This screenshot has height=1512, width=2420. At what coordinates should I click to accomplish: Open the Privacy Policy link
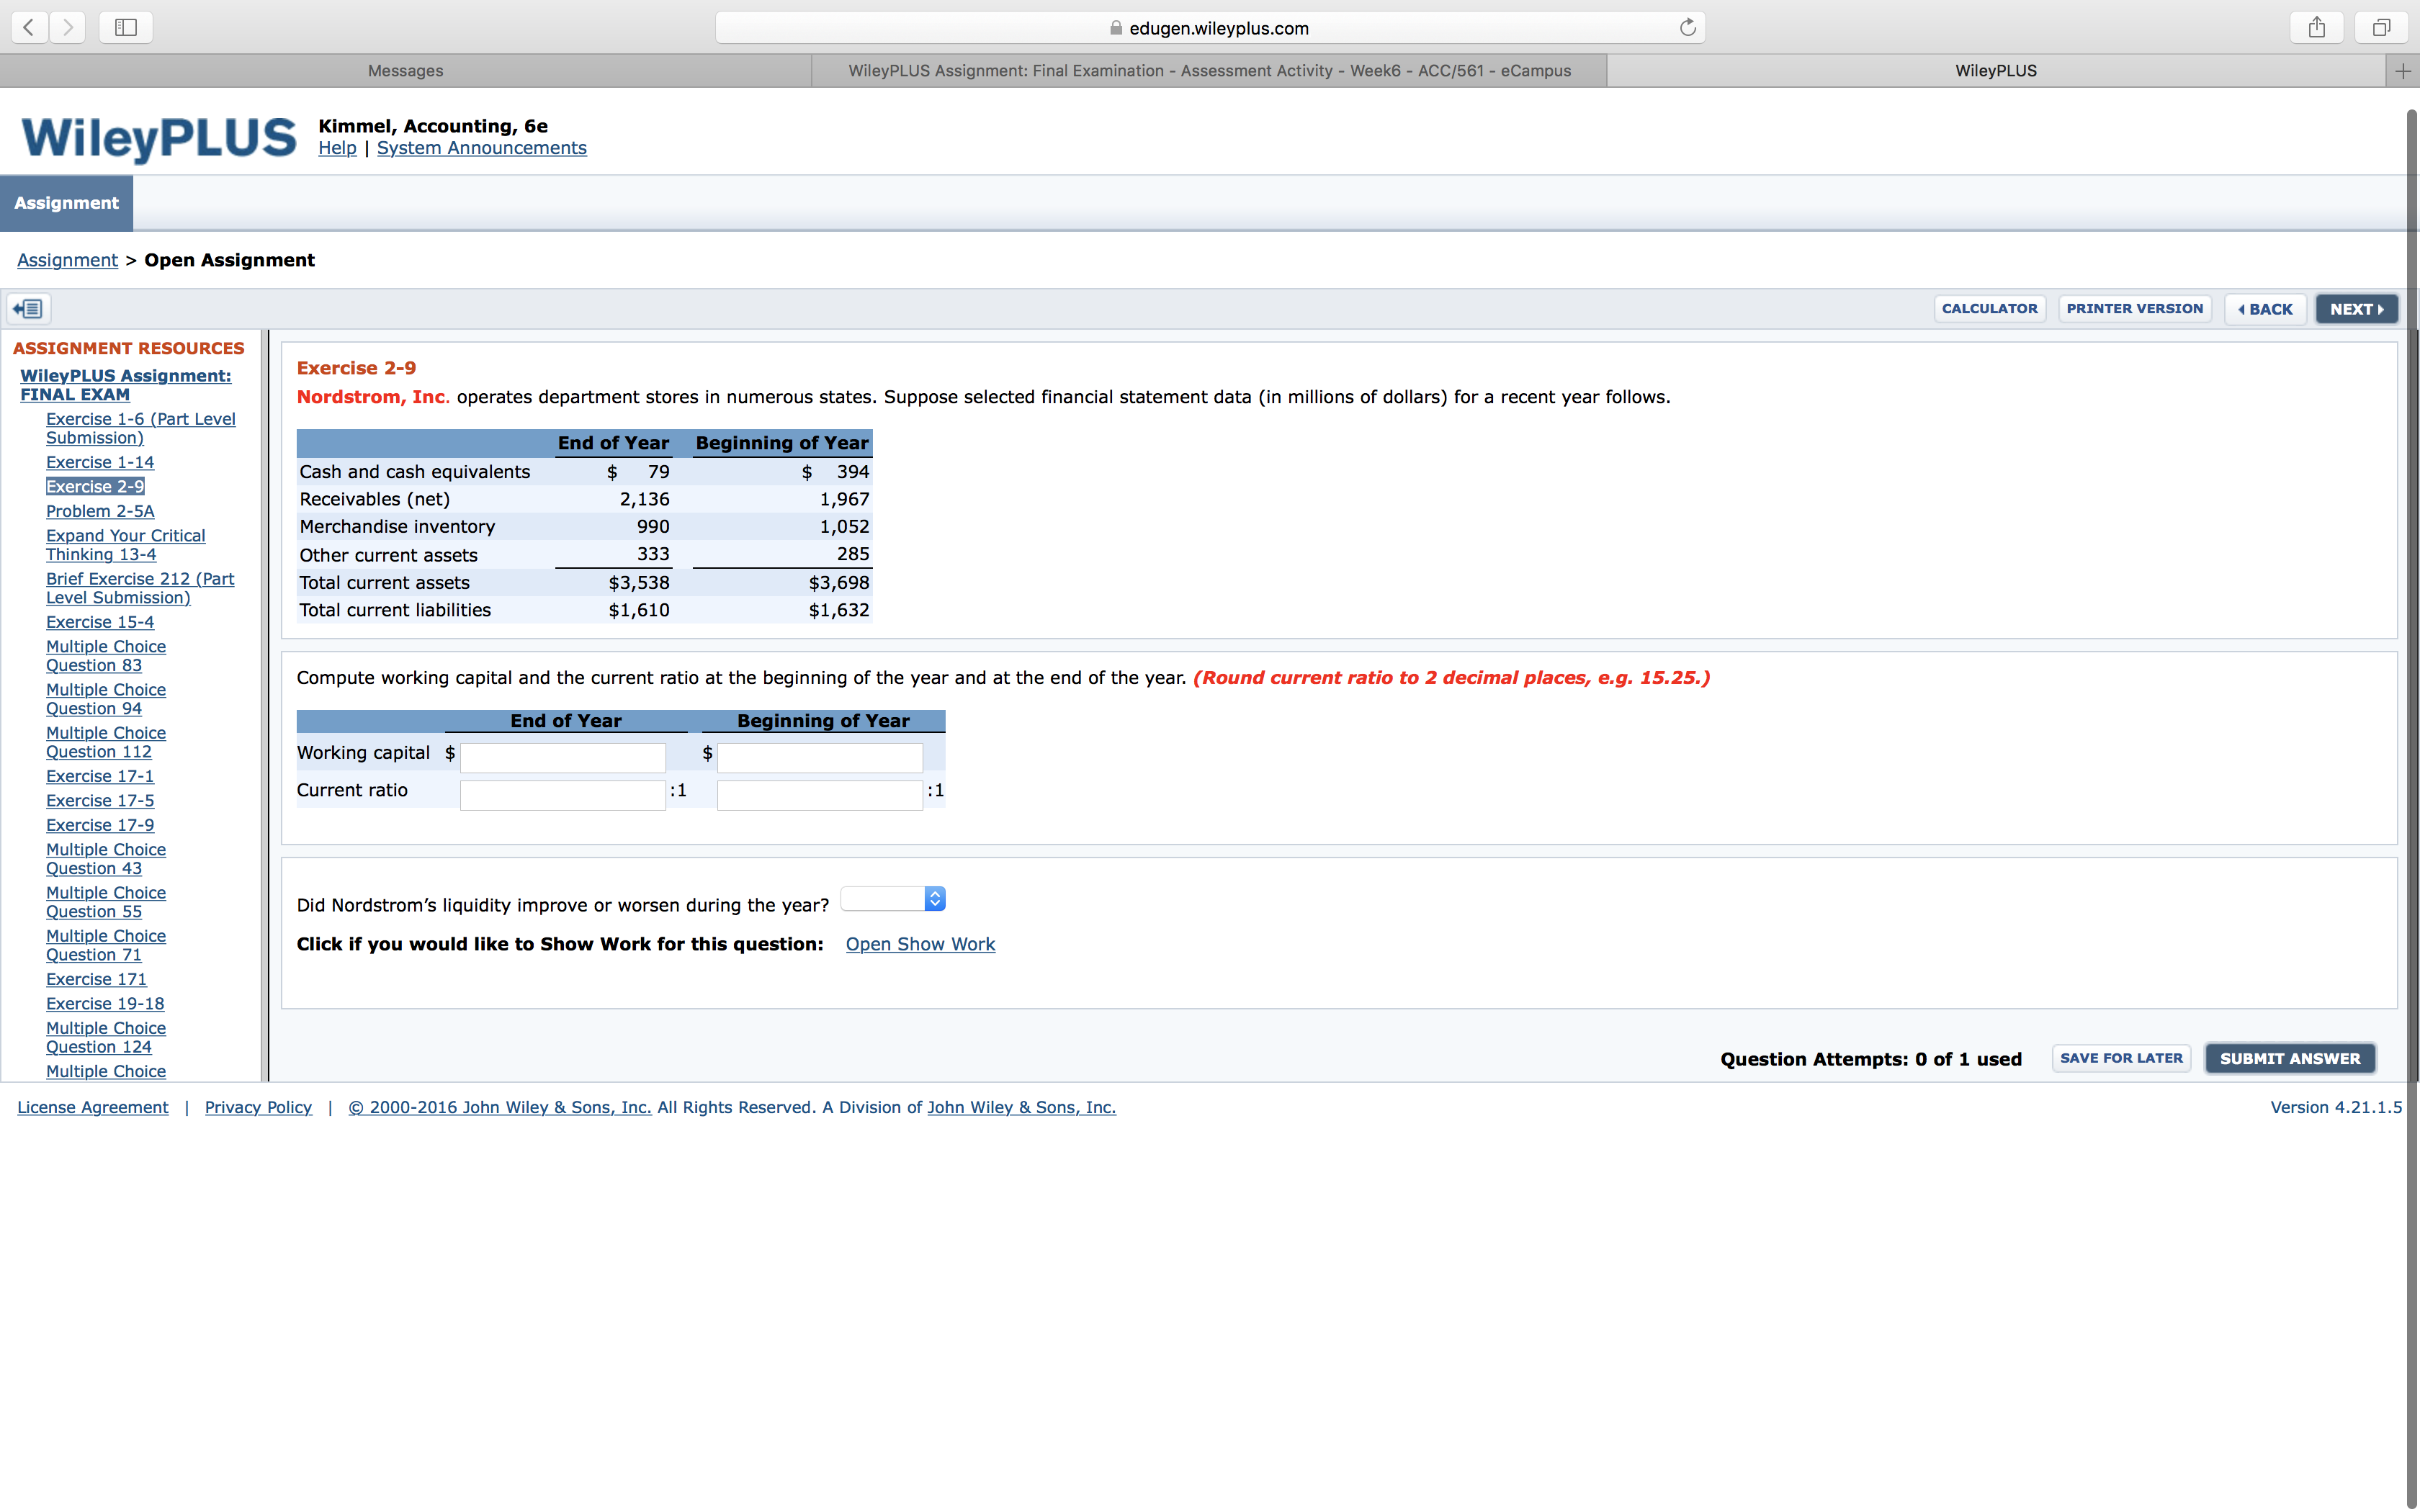pos(258,1107)
